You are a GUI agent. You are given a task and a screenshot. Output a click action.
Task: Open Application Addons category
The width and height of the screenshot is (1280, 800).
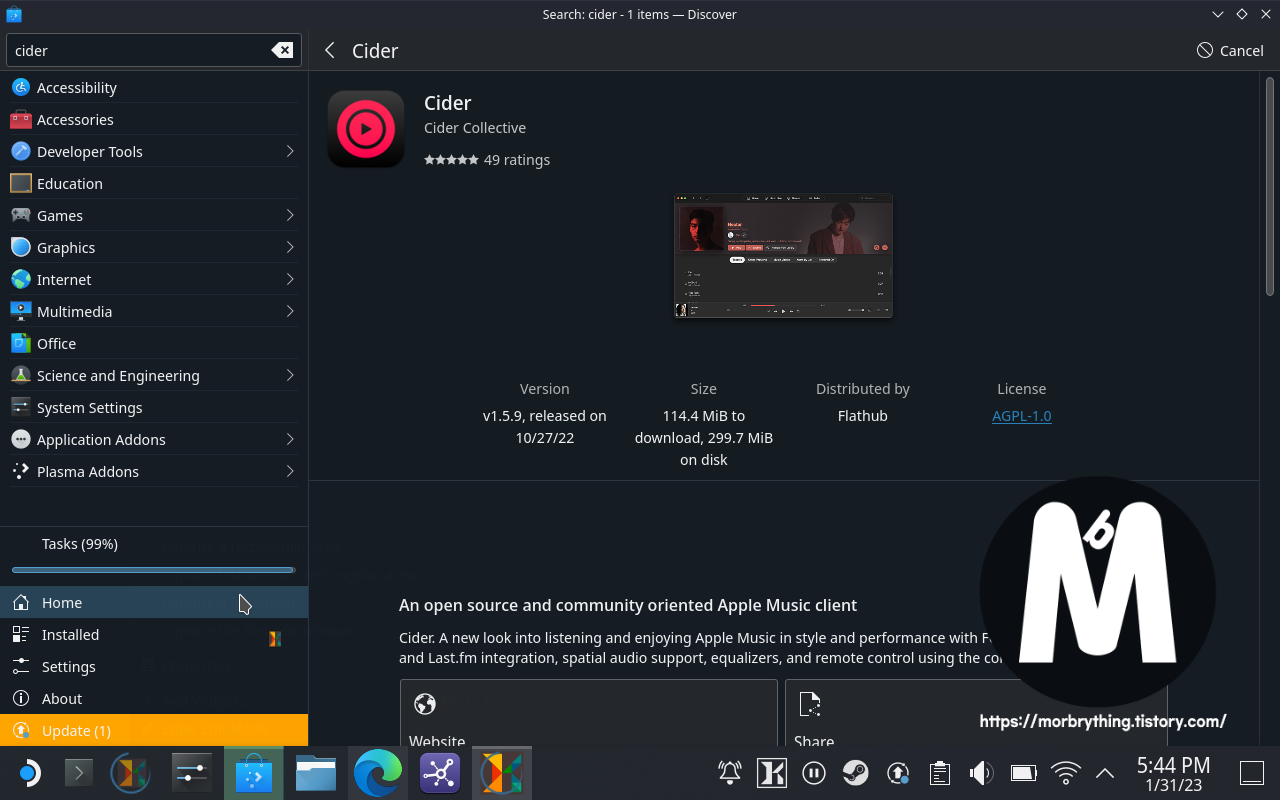[x=154, y=440]
